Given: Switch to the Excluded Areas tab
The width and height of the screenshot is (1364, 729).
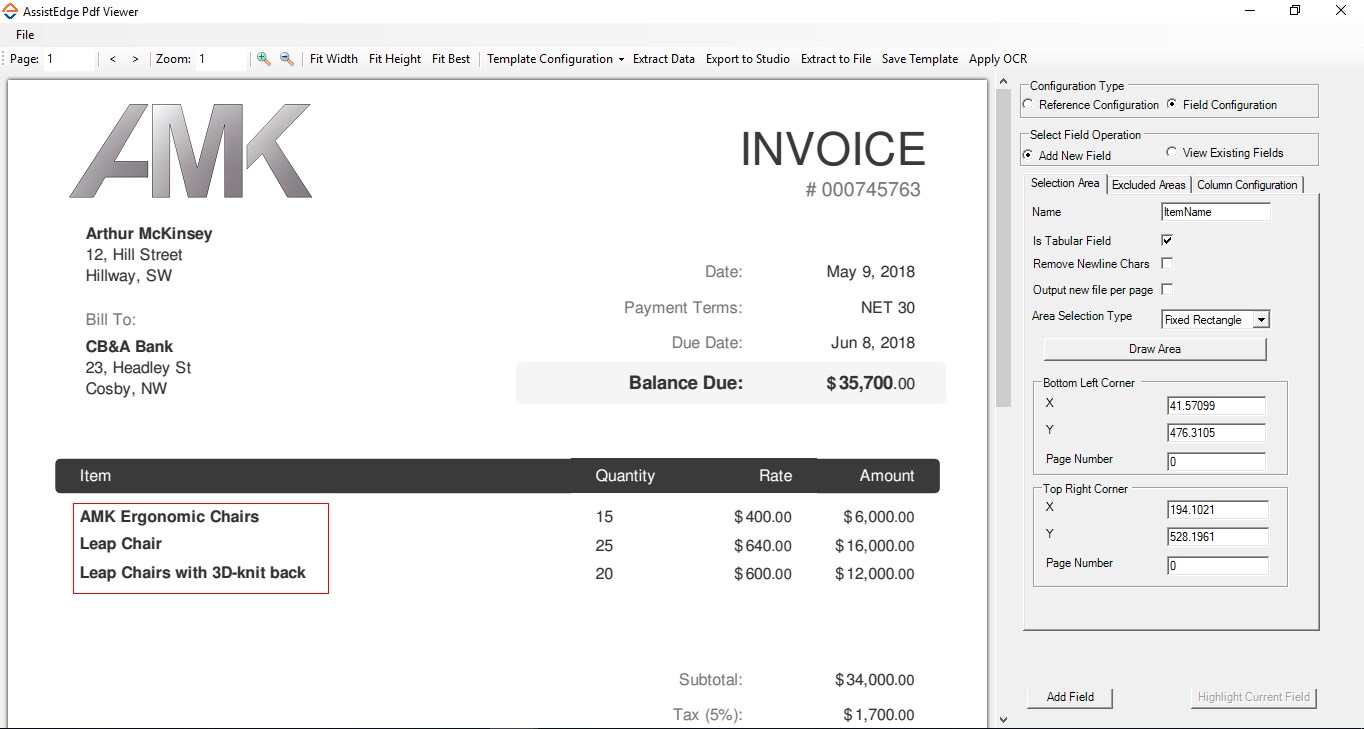Looking at the screenshot, I should [1148, 184].
